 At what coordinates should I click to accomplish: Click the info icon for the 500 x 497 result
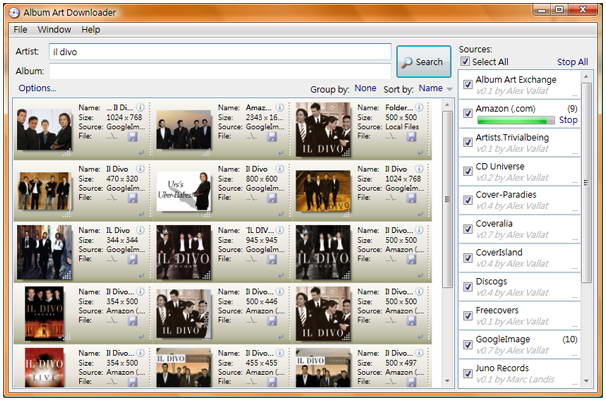point(419,353)
